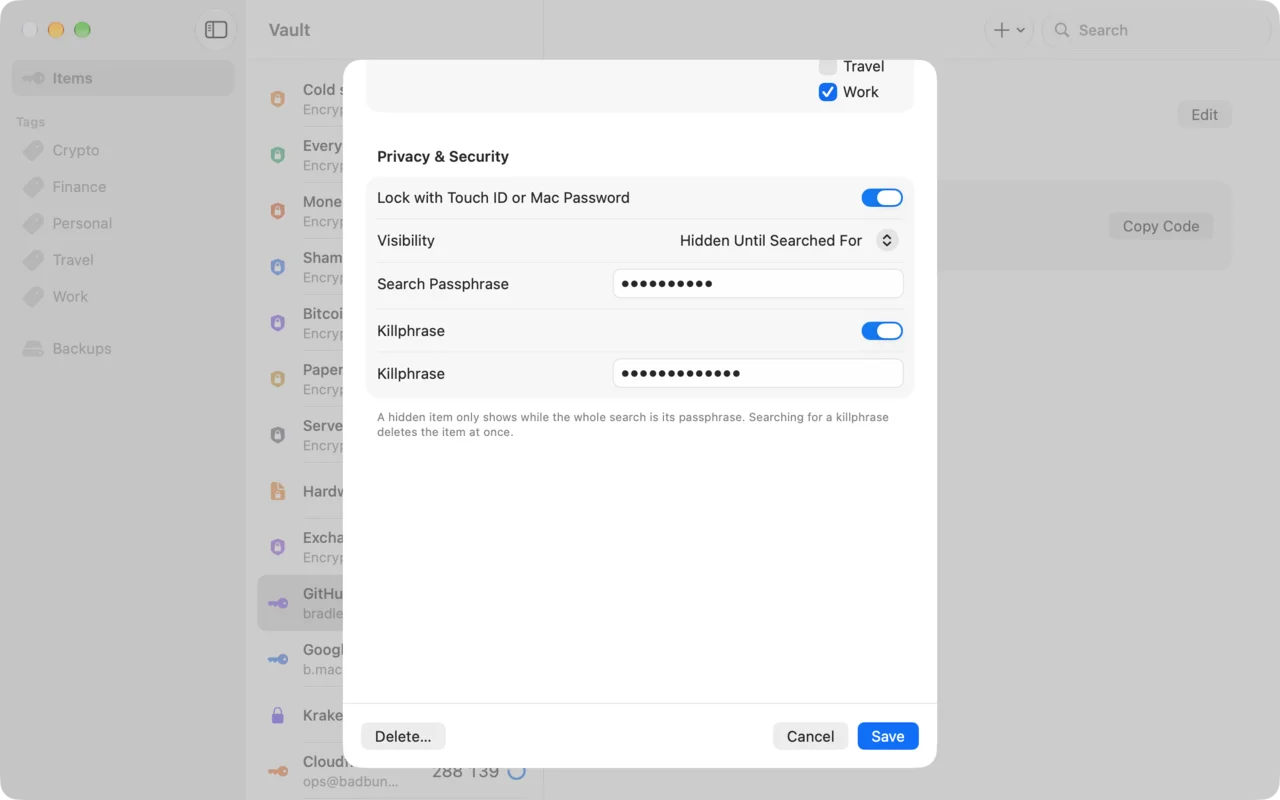Viewport: 1280px width, 800px height.
Task: Click the purple shield icon beside Bitcoi
Action: [278, 323]
